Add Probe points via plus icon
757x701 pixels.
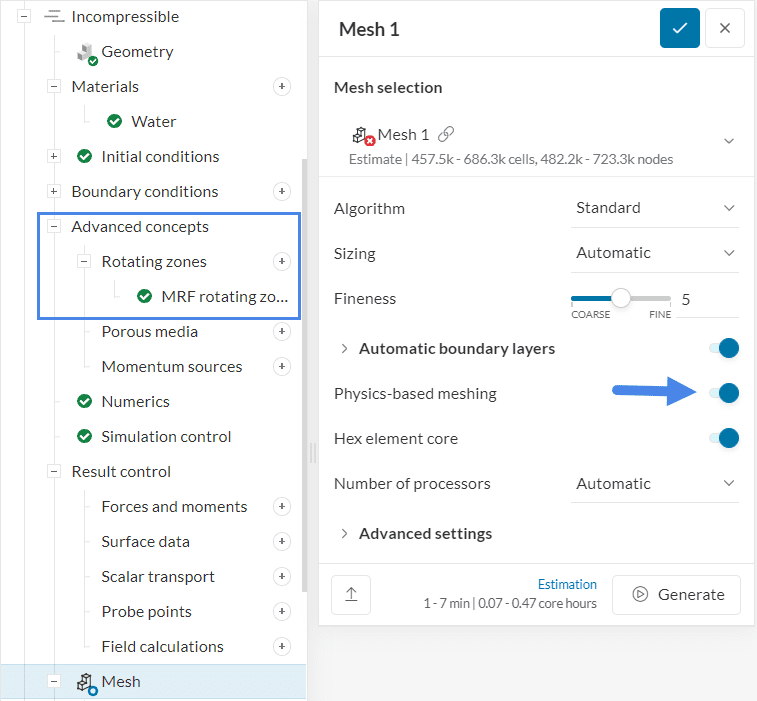click(282, 612)
